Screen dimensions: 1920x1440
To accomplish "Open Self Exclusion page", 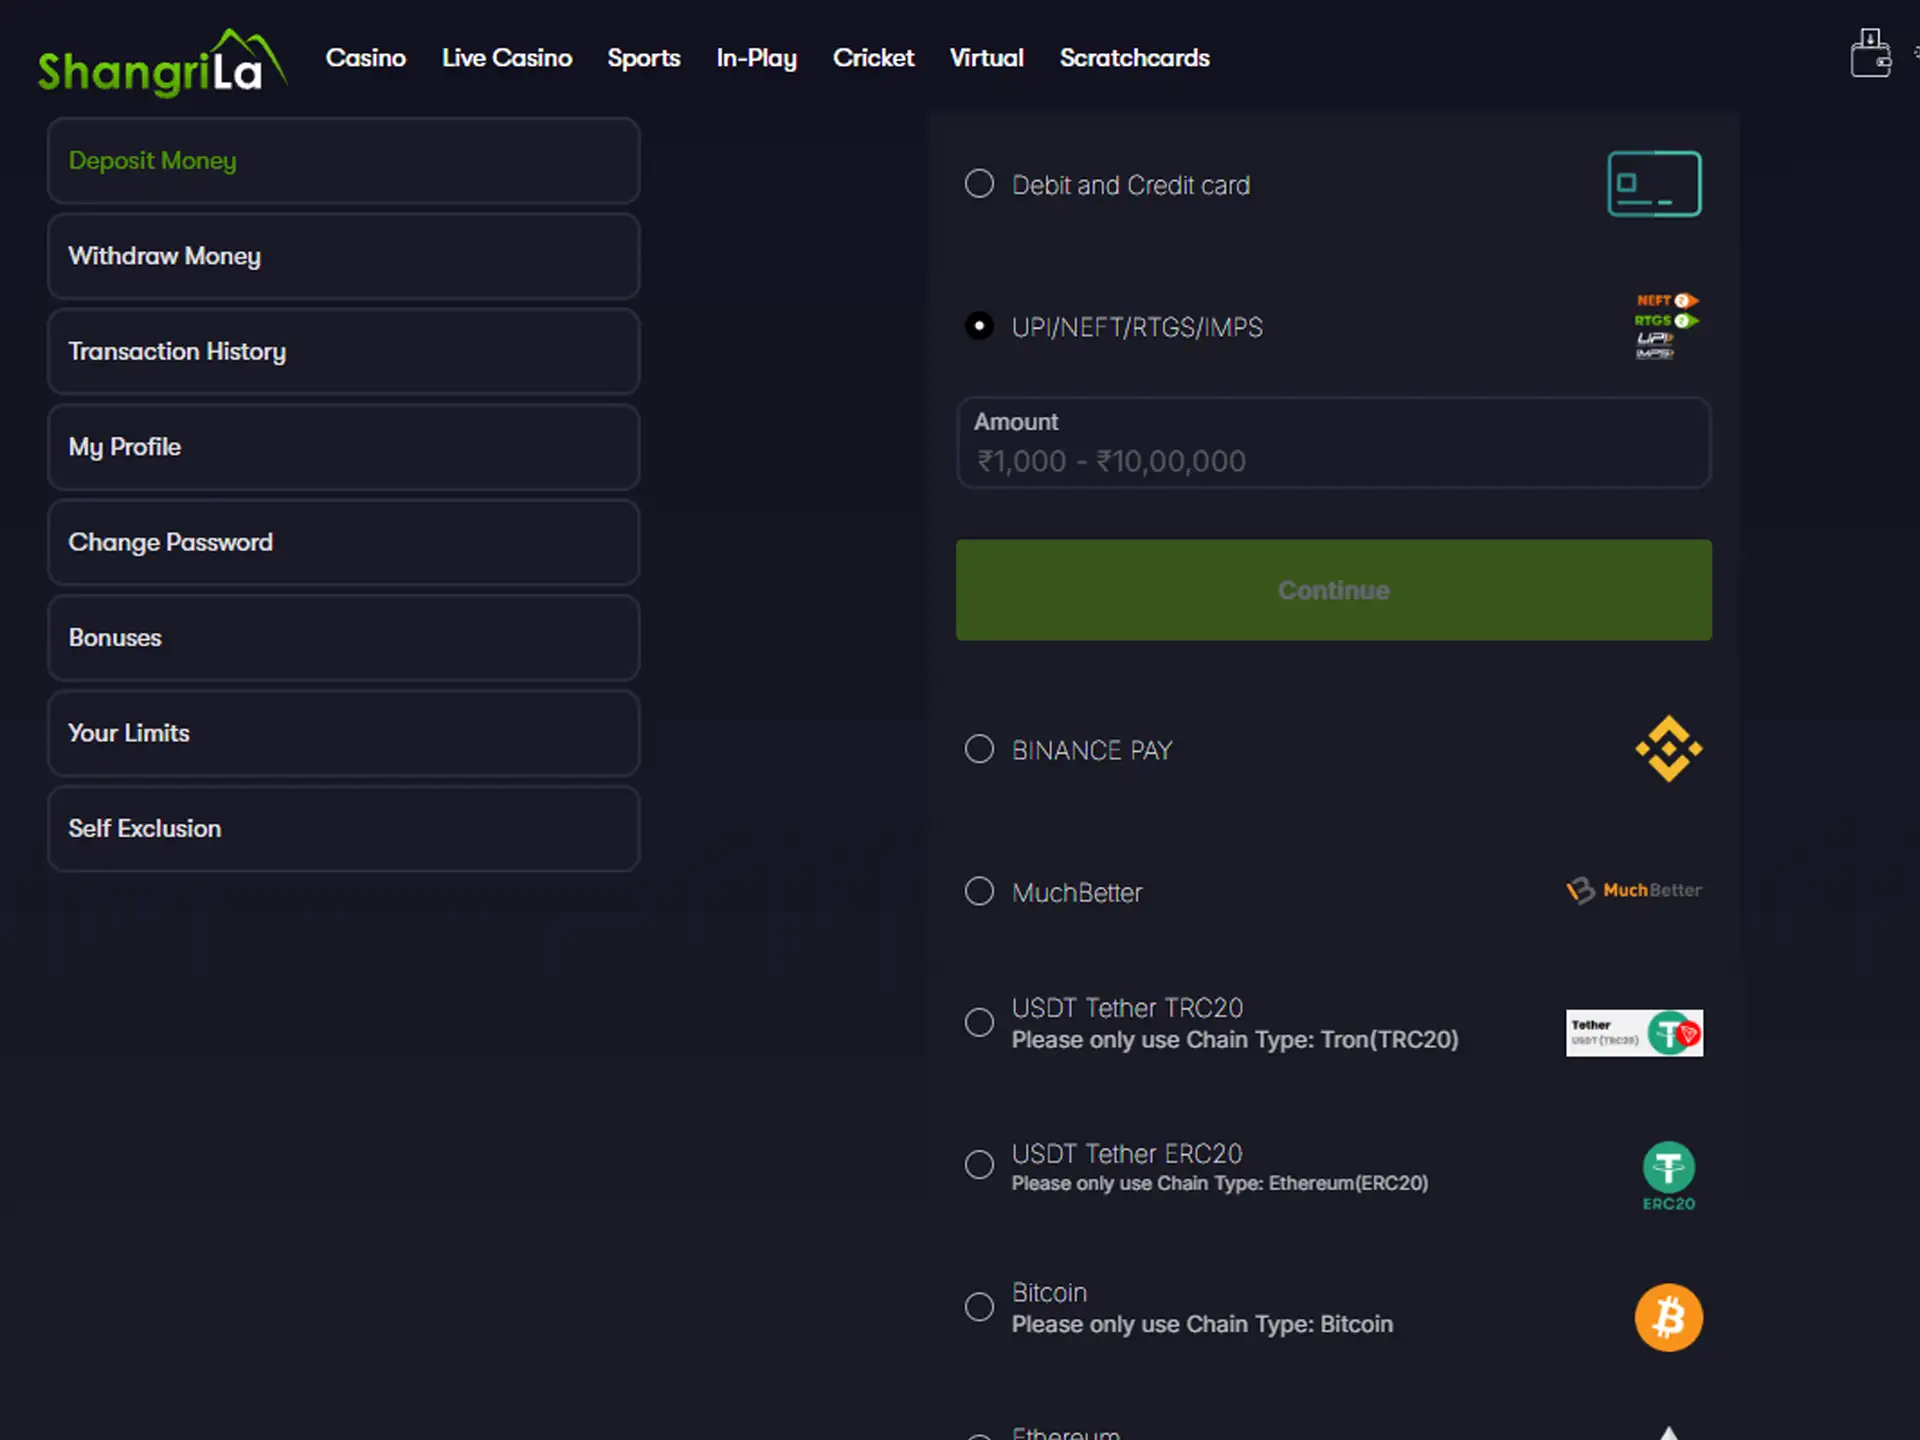I will click(x=344, y=829).
